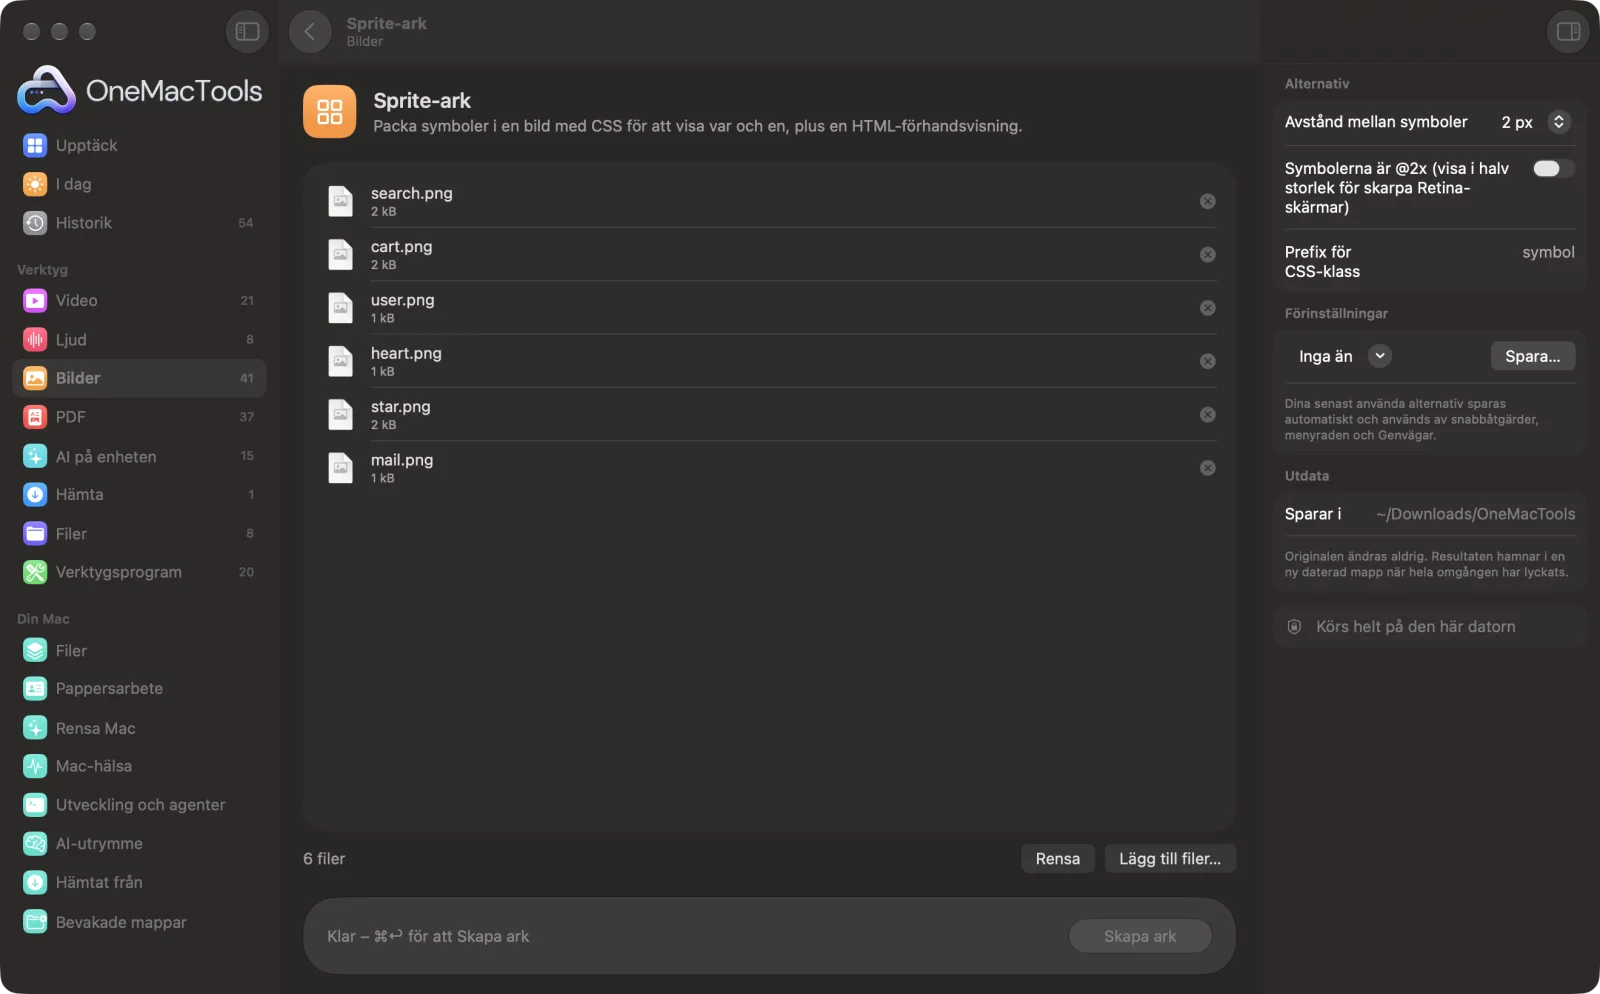Select the heart.png file row
Screen dimensions: 1600x994
click(772, 361)
